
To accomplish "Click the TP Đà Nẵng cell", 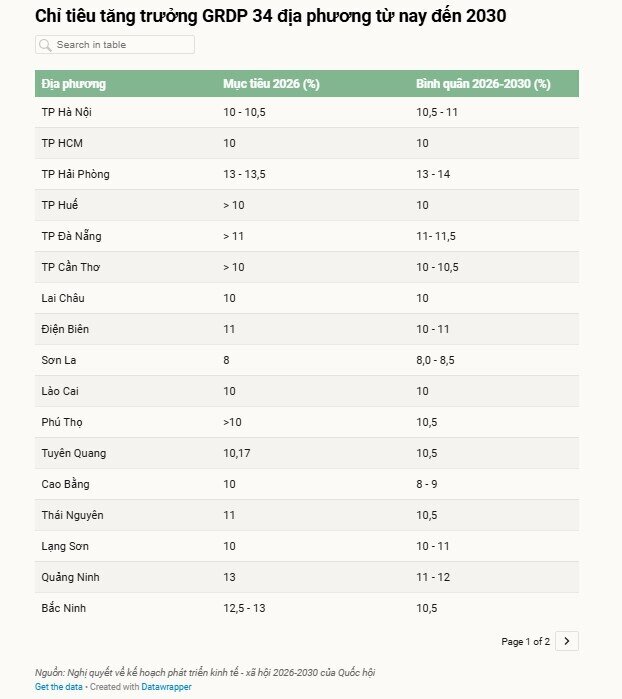I will click(71, 236).
